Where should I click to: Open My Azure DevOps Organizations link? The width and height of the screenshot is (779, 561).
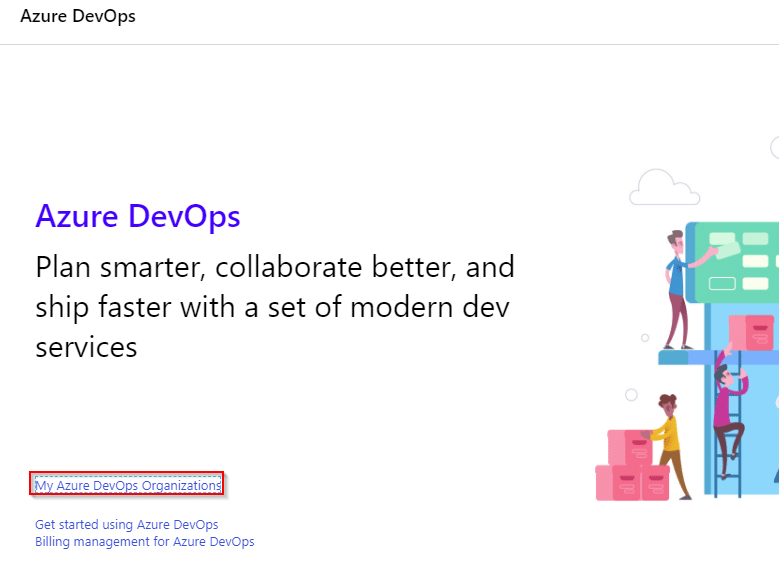128,485
